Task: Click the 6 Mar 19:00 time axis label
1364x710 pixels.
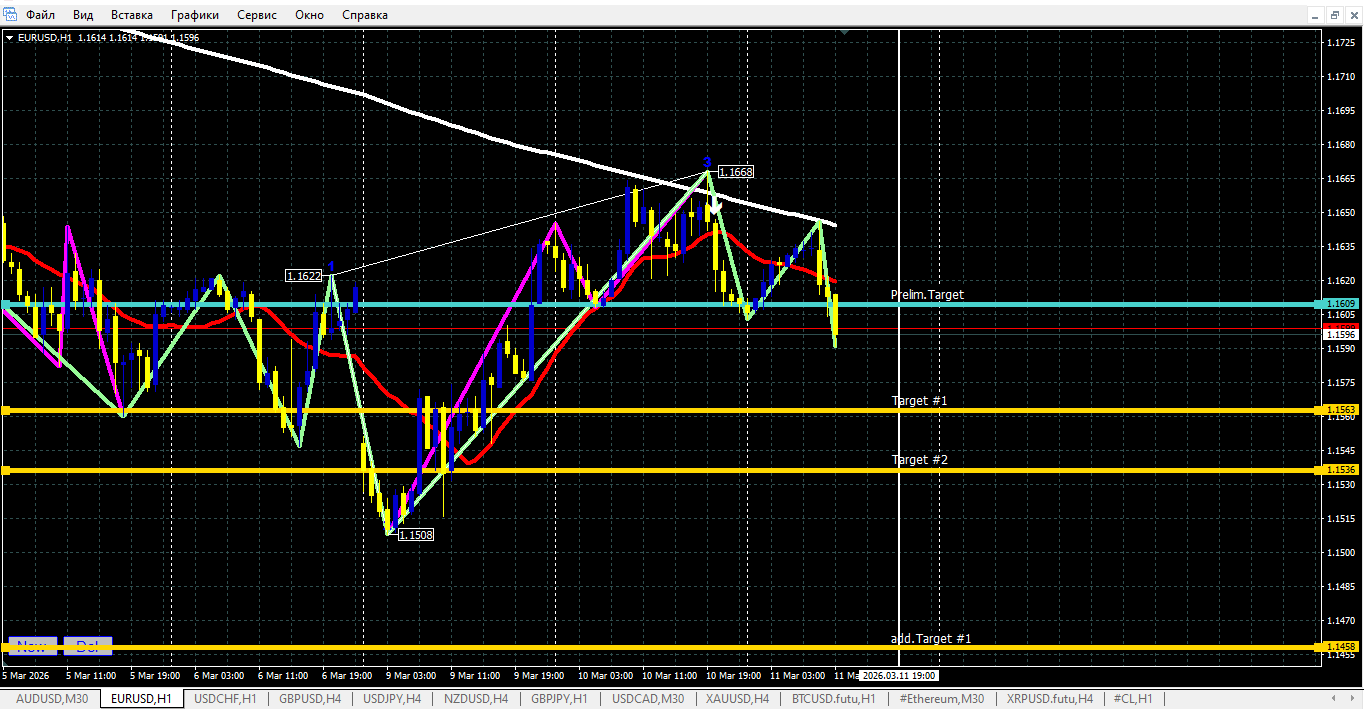Action: click(x=347, y=676)
